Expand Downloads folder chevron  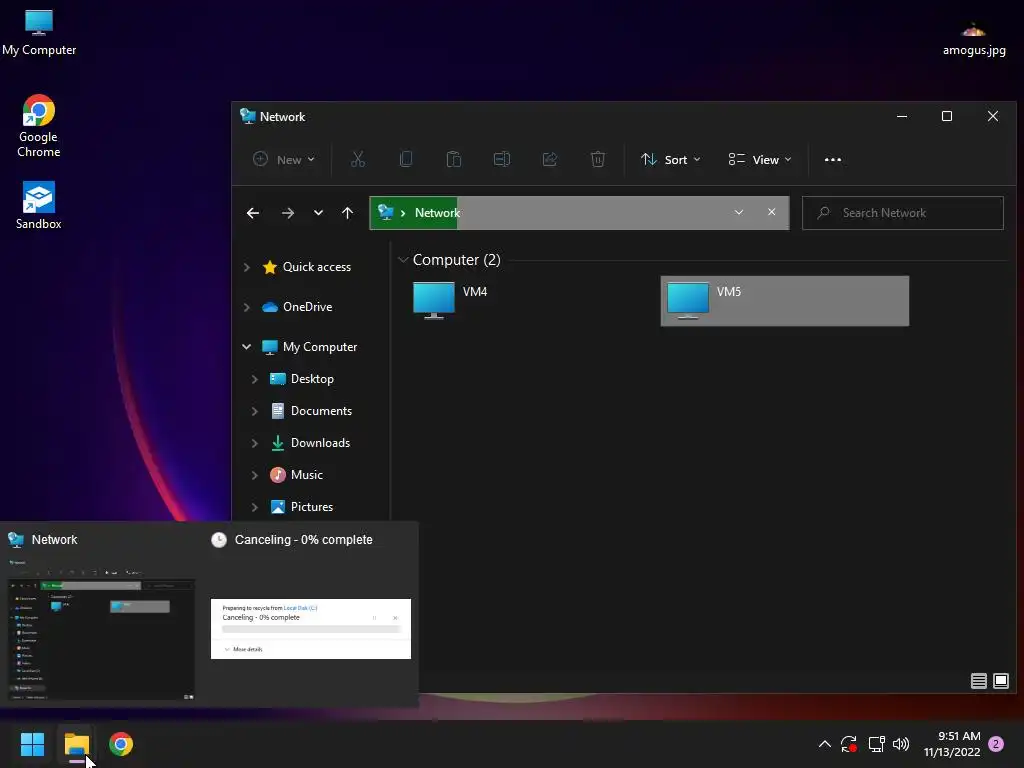coord(255,443)
